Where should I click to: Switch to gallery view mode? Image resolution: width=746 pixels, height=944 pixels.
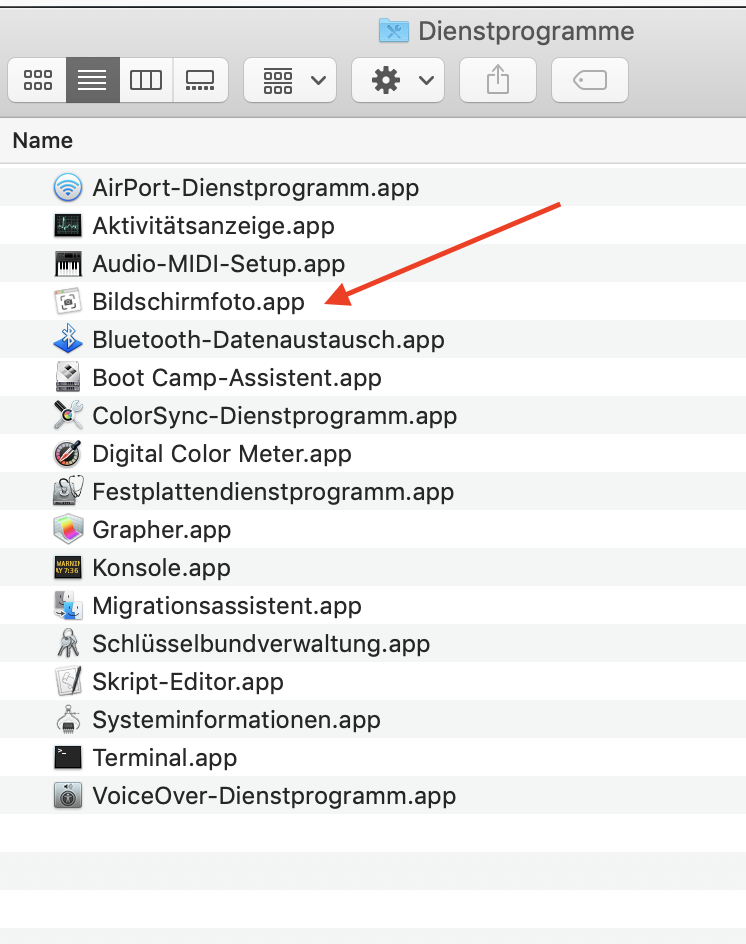(200, 81)
